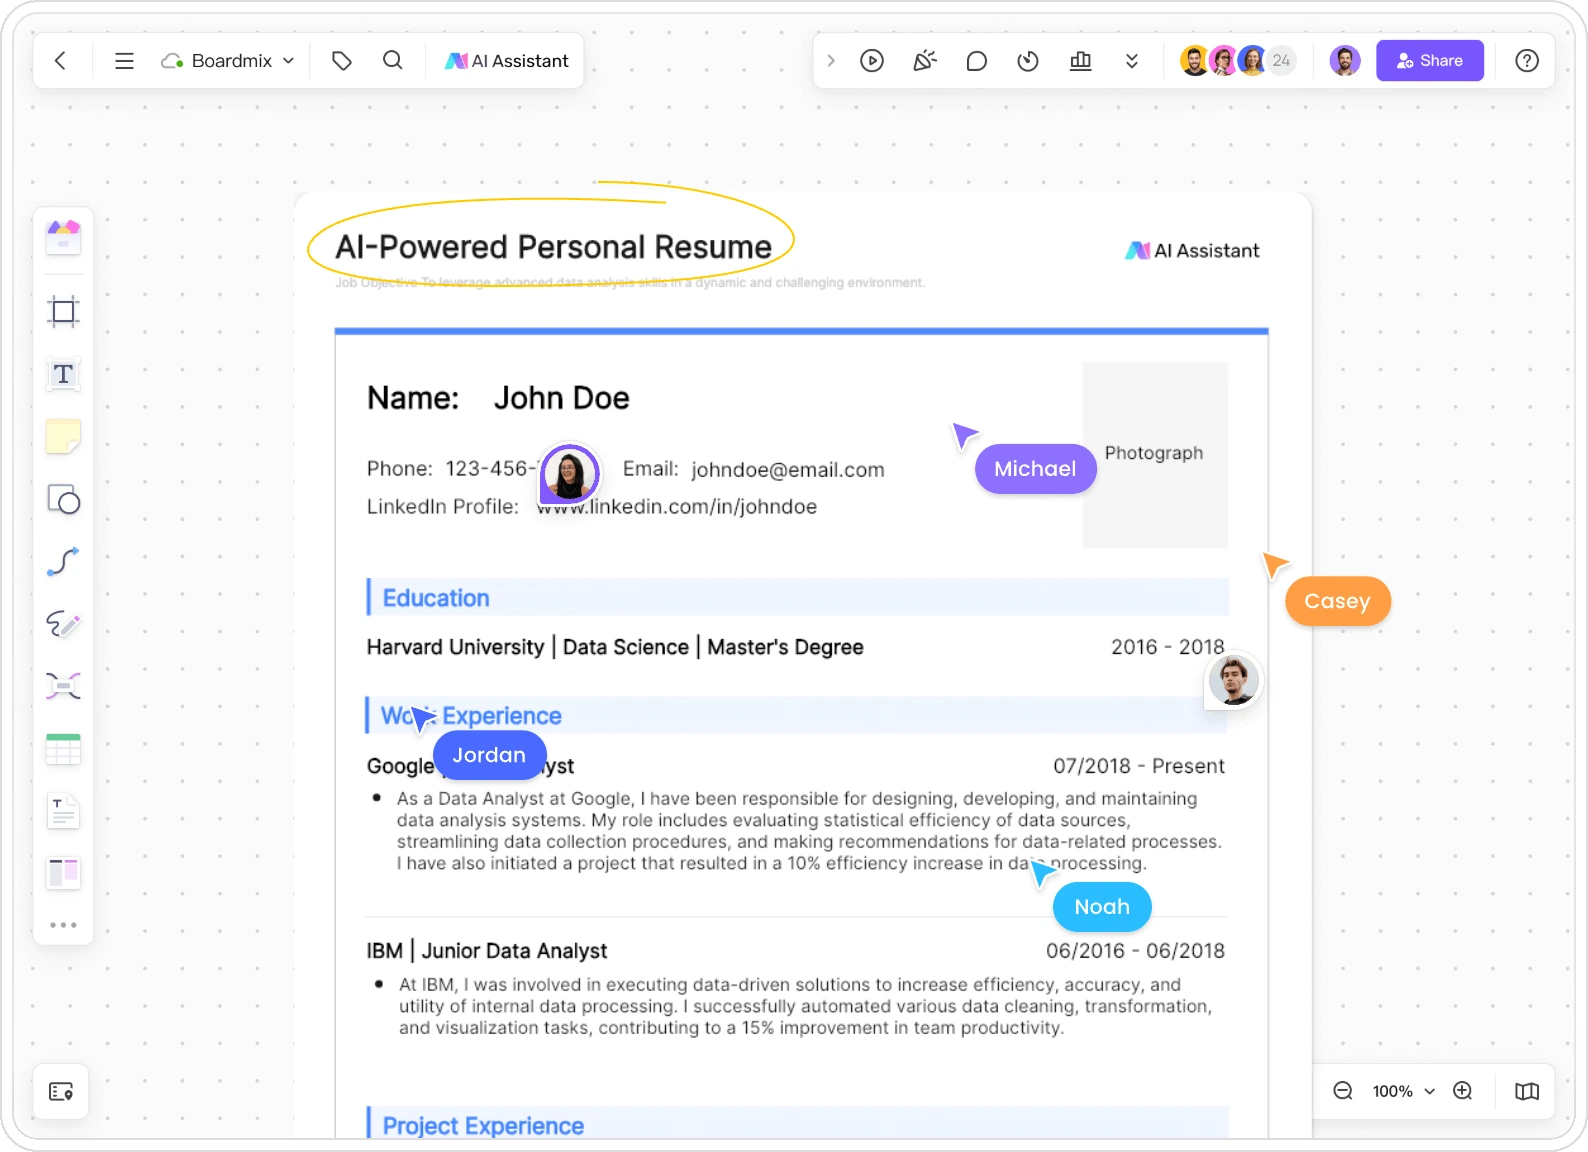Select the Kanban board tool
This screenshot has width=1588, height=1152.
(x=63, y=873)
